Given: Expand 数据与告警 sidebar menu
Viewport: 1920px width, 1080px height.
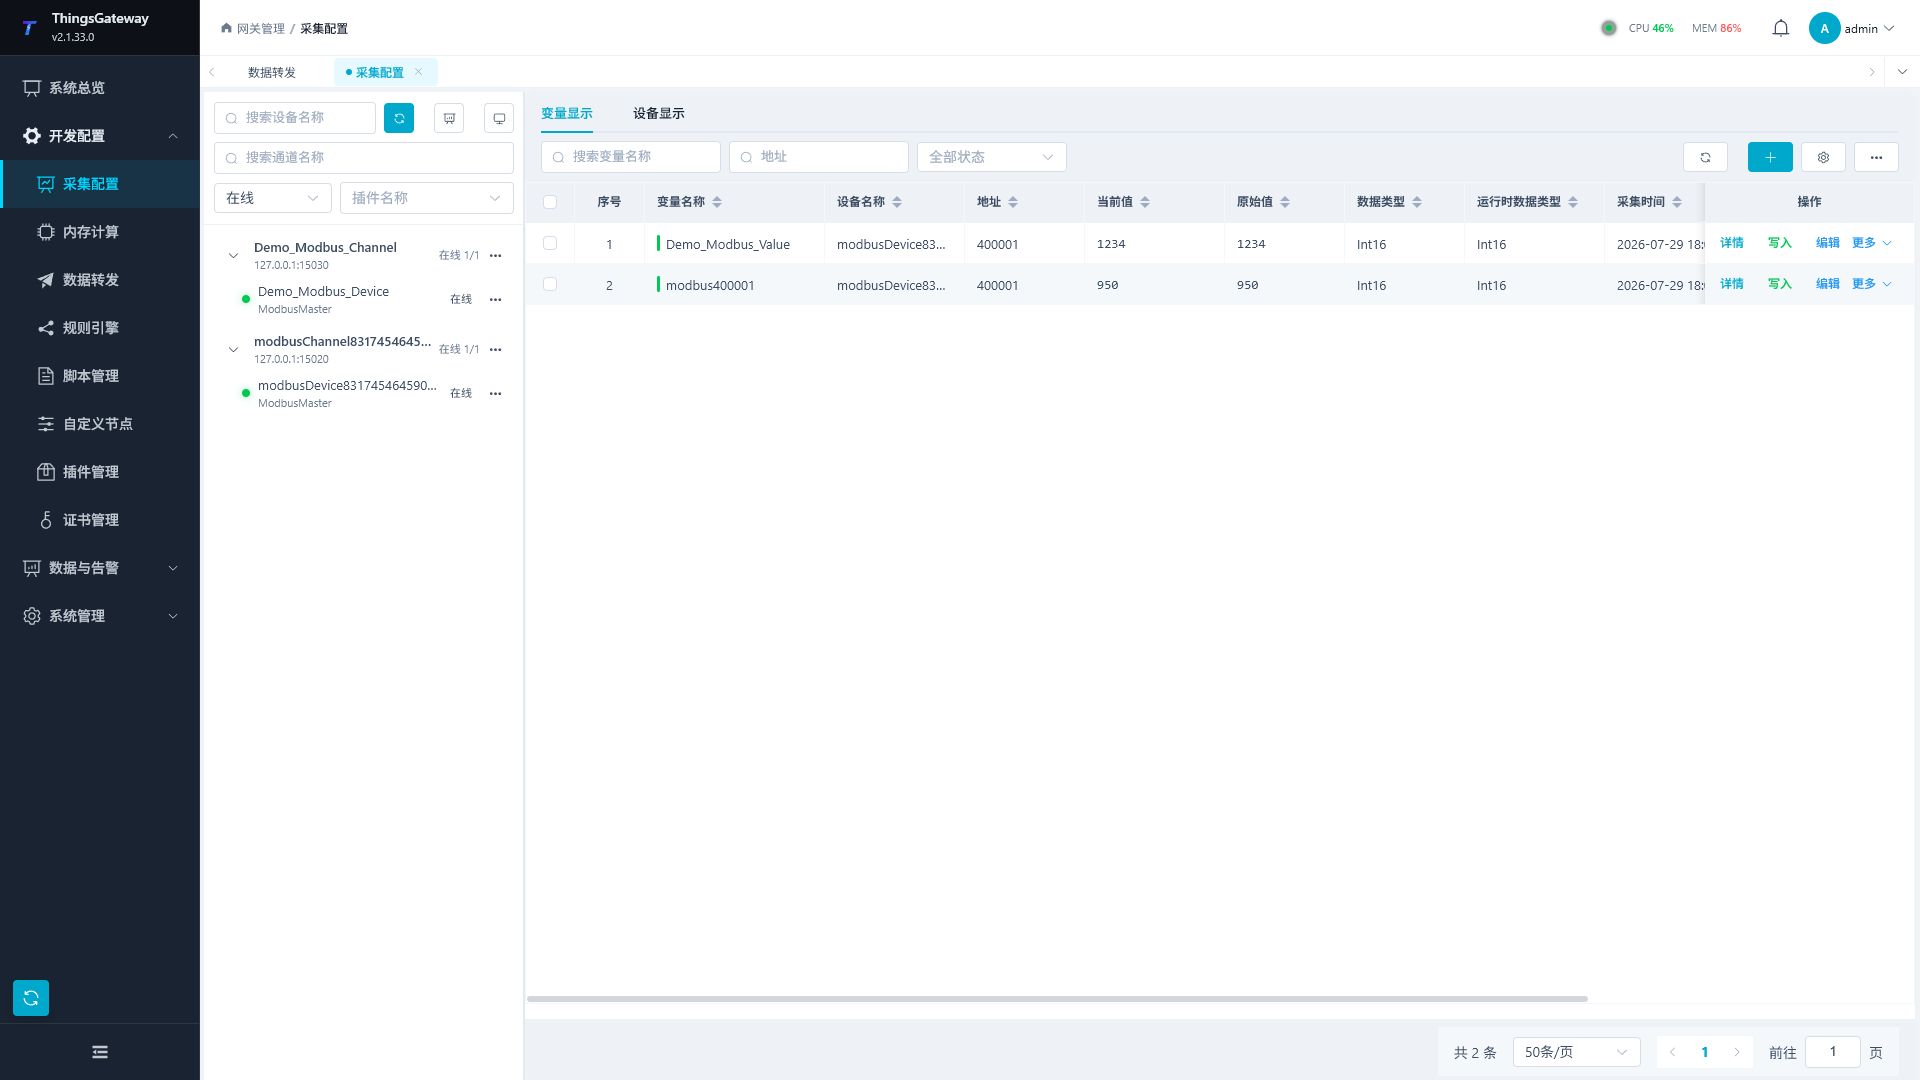Looking at the screenshot, I should [x=100, y=568].
